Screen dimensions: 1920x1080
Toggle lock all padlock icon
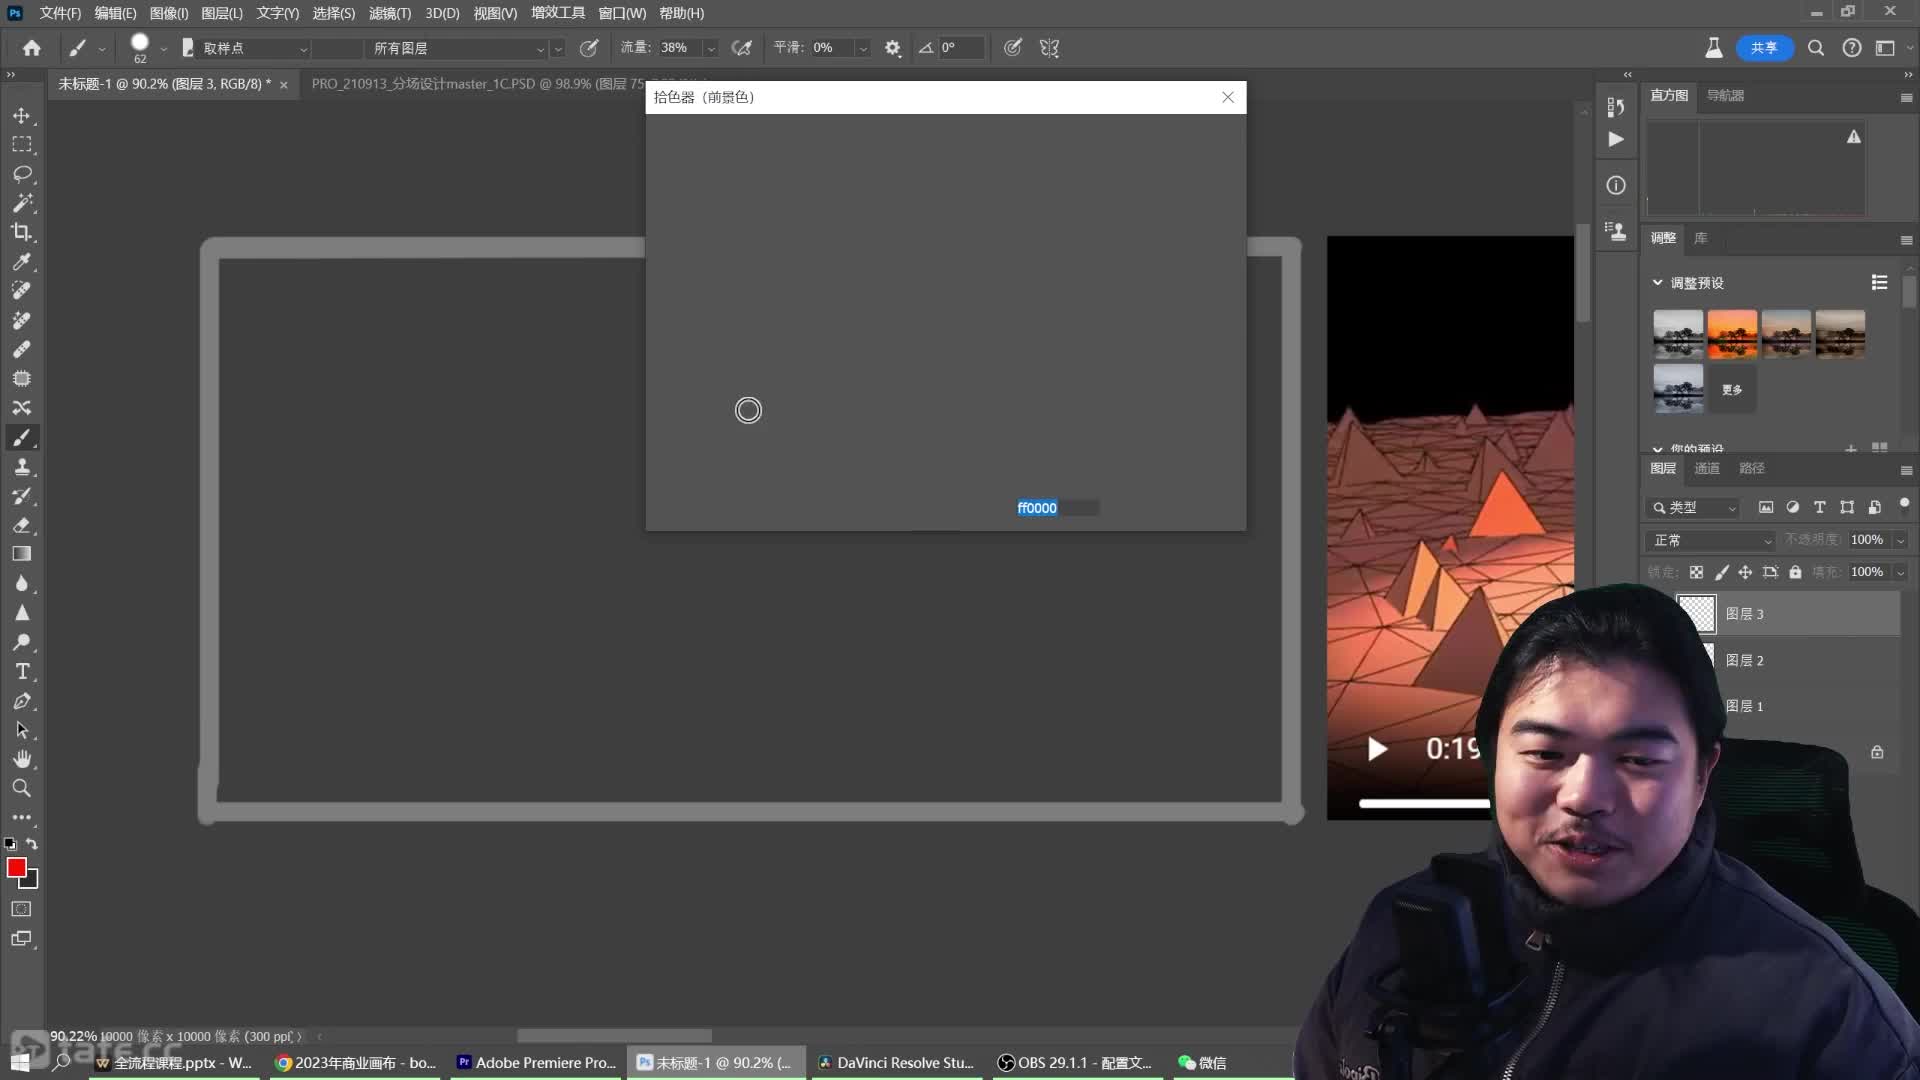click(x=1795, y=572)
